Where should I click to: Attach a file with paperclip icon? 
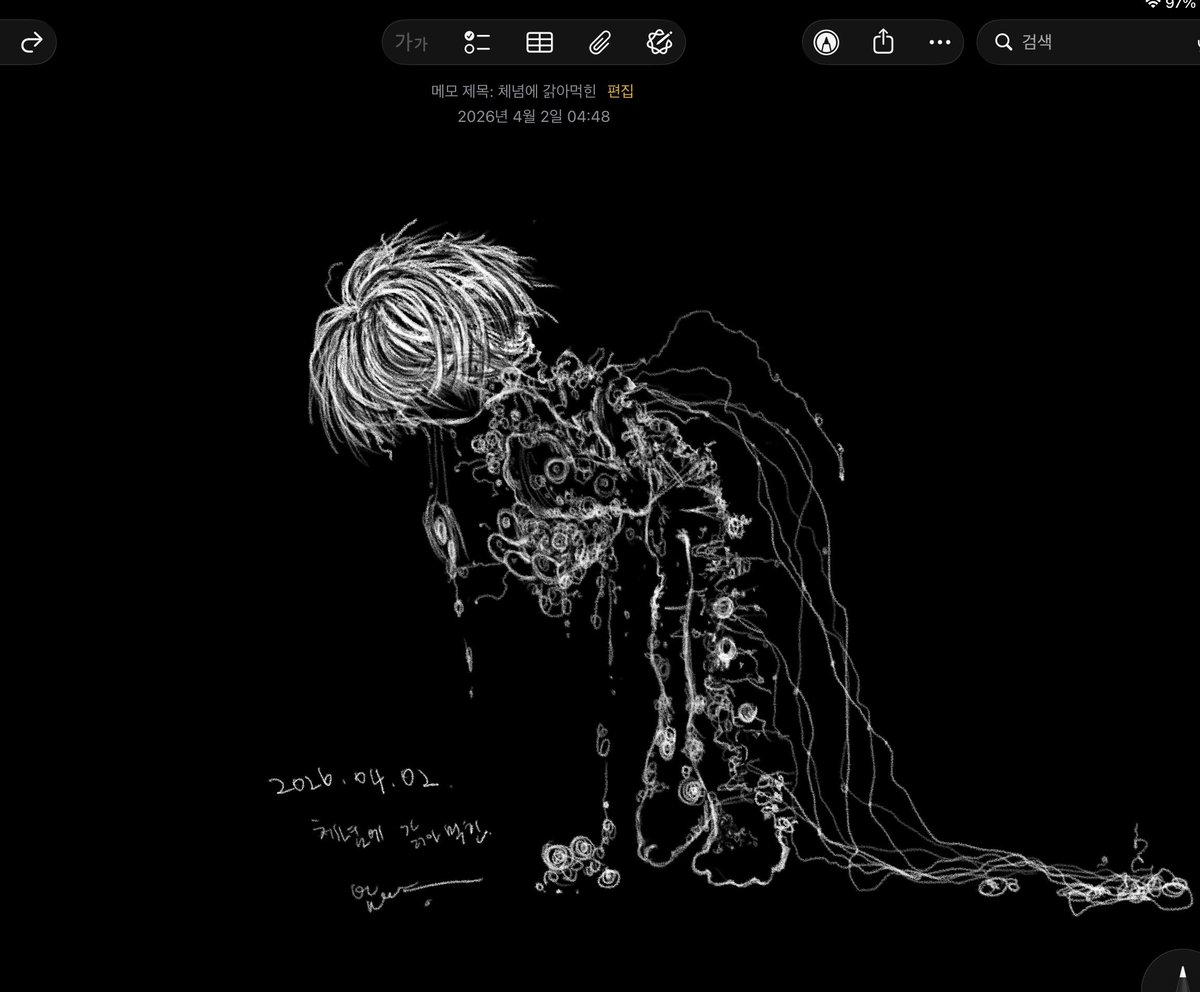599,42
